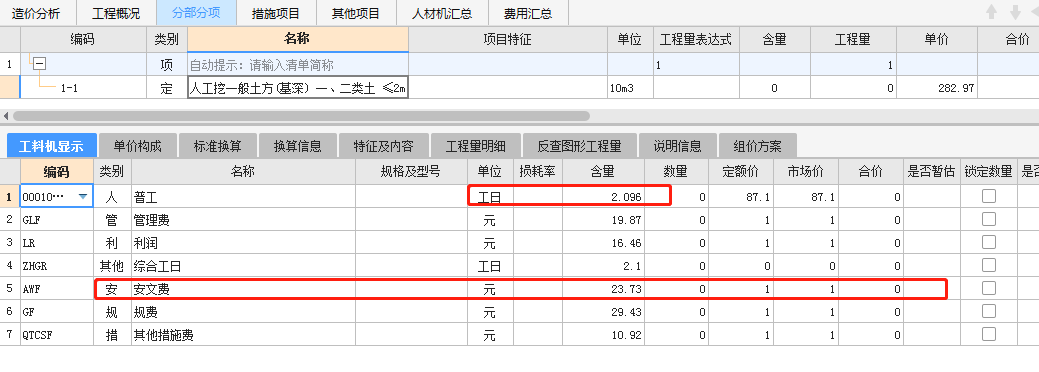Click the 安文费 name cell
1039x372 pixels.
click(243, 289)
